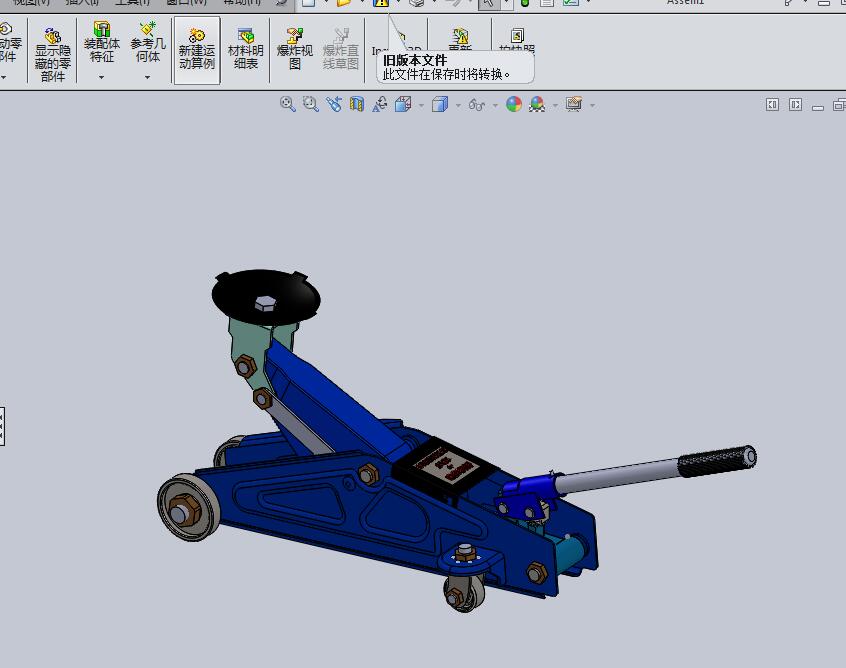Viewport: 846px width, 668px height.
Task: Click the yellow old-version warning icon
Action: [381, 3]
